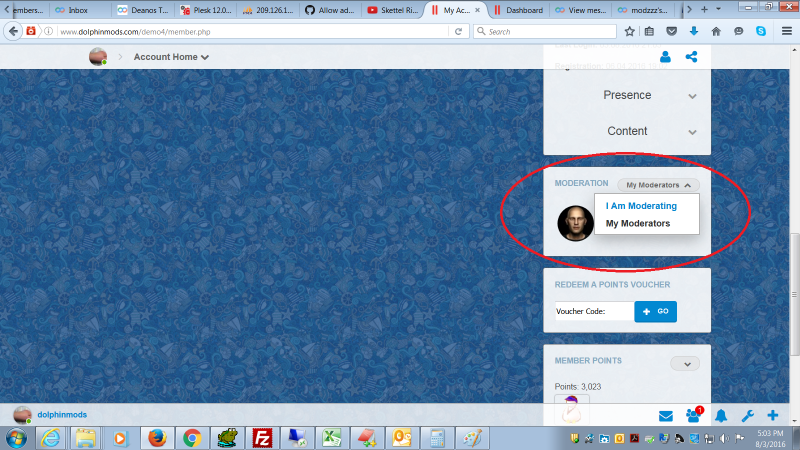Open the volume speaker tray icon
This screenshot has height=450, width=800.
click(x=724, y=438)
